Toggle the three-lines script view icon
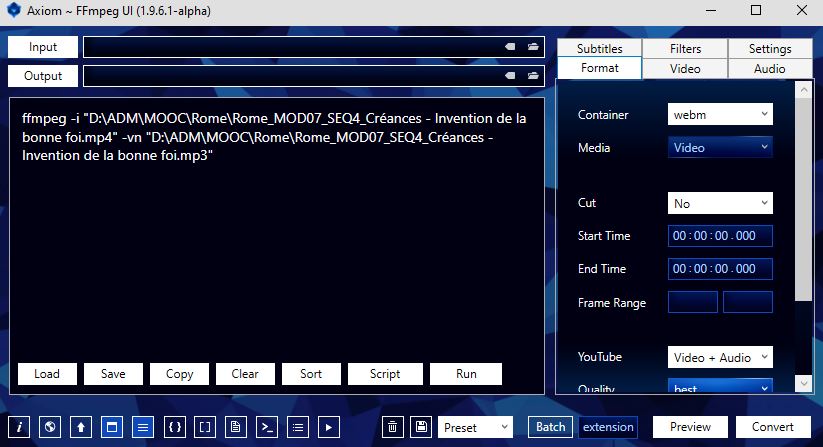Screen dimensions: 823x447 143,427
